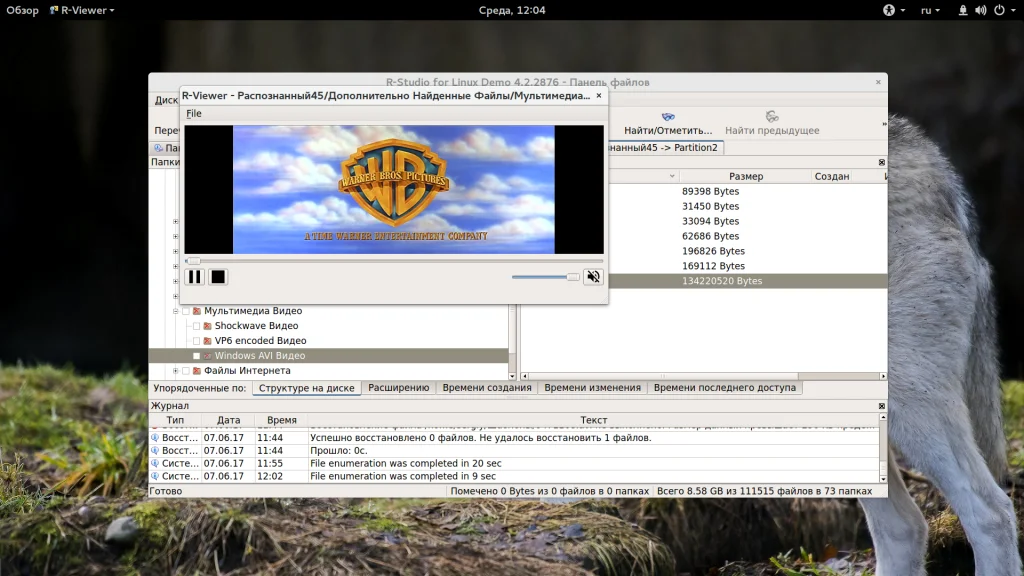Screen dimensions: 1024x576
Task: Select the VP6 encoded Видео tree item
Action: click(260, 341)
